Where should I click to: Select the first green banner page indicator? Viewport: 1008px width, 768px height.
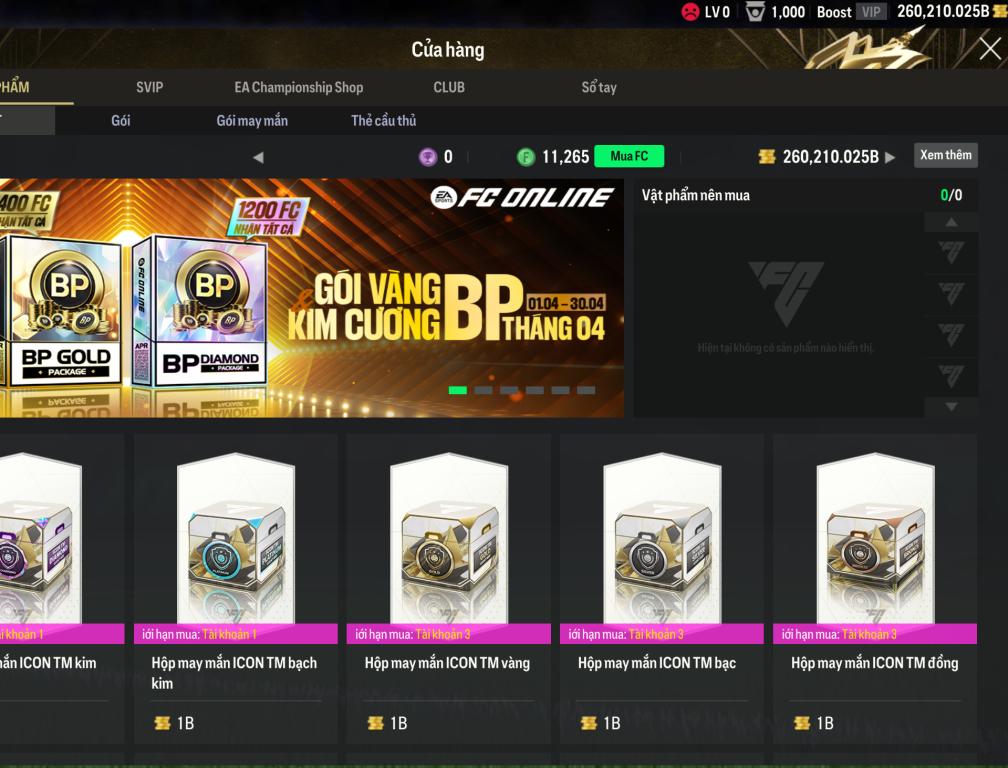[x=458, y=390]
